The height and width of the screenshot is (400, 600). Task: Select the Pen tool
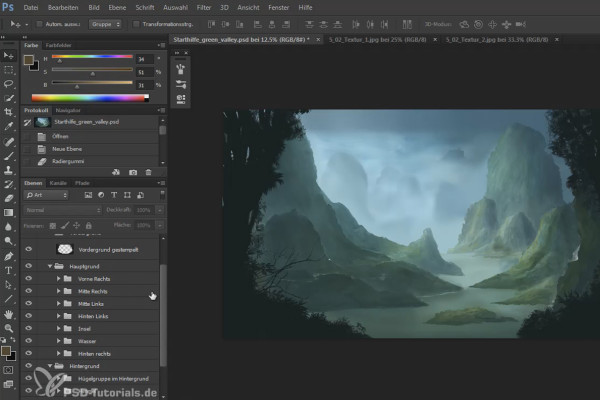[8, 256]
